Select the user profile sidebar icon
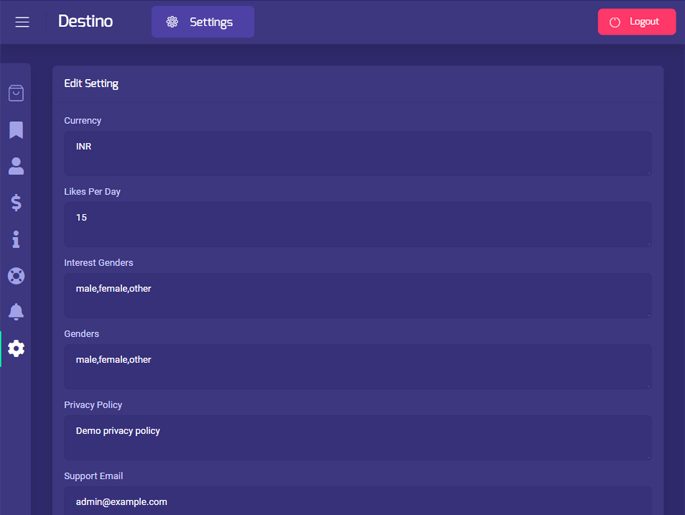Image resolution: width=685 pixels, height=515 pixels. [16, 166]
